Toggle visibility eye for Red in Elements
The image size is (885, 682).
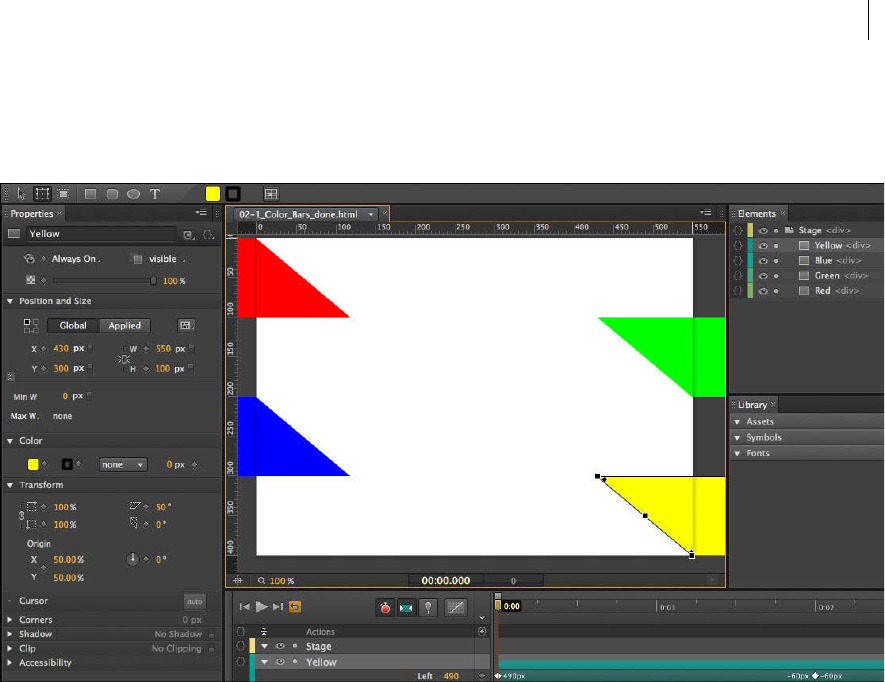763,291
